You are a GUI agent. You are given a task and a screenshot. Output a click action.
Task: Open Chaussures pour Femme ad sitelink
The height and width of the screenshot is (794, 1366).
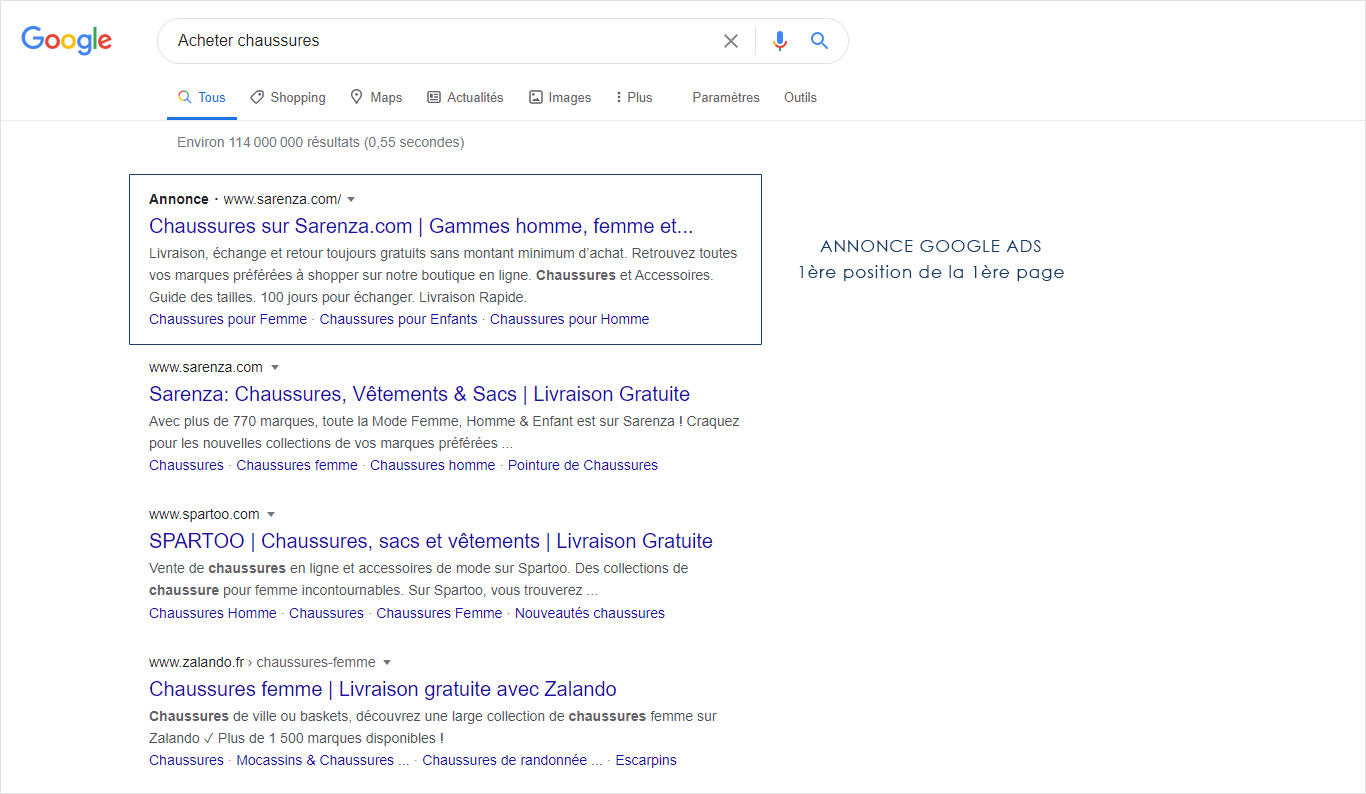[228, 319]
